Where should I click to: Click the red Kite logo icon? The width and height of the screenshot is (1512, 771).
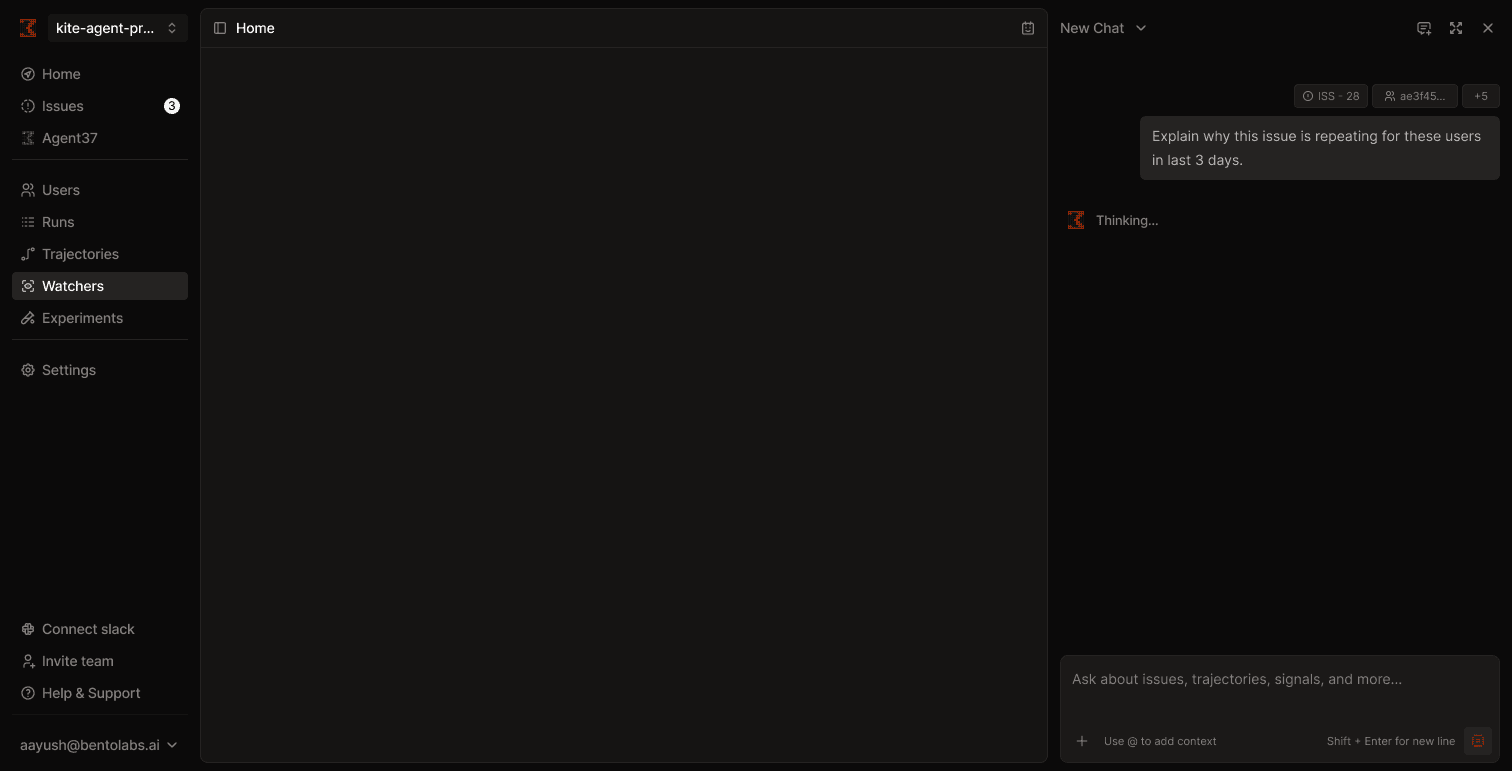28,28
